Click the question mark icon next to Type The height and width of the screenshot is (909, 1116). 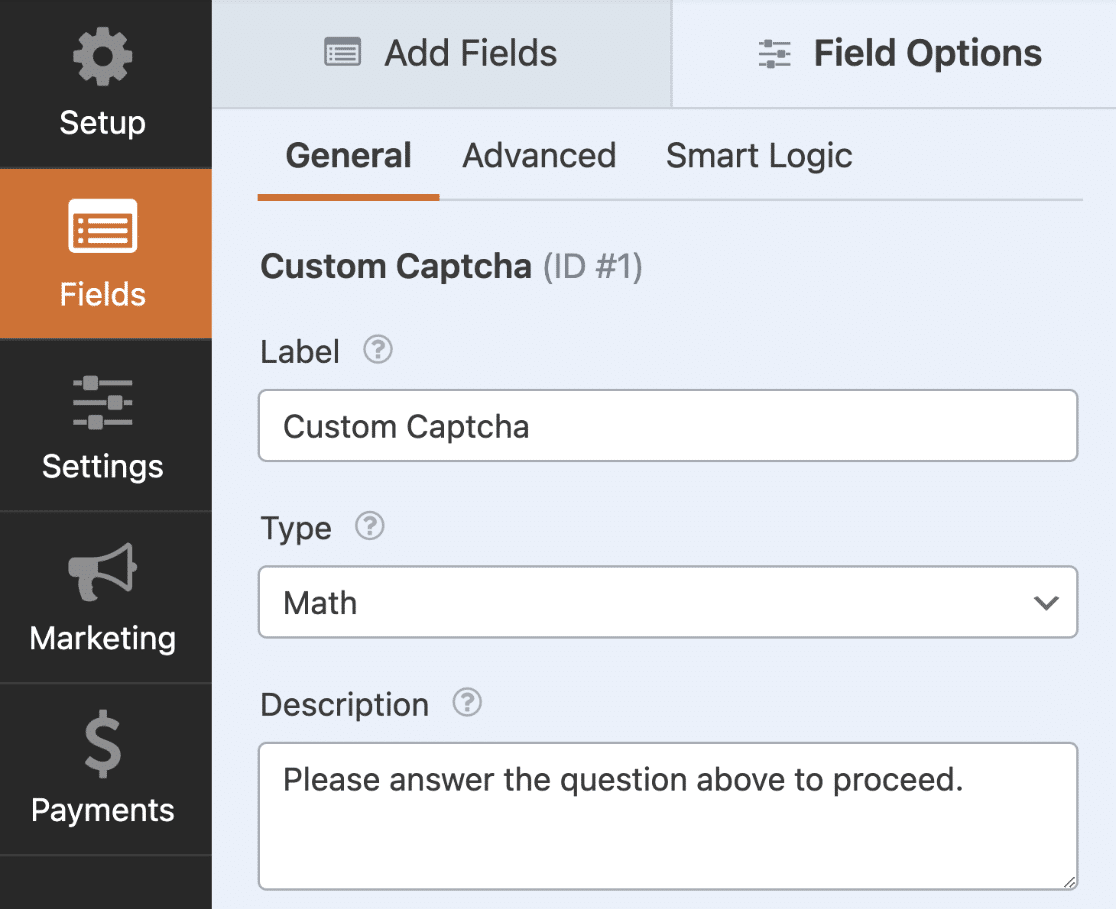[369, 526]
